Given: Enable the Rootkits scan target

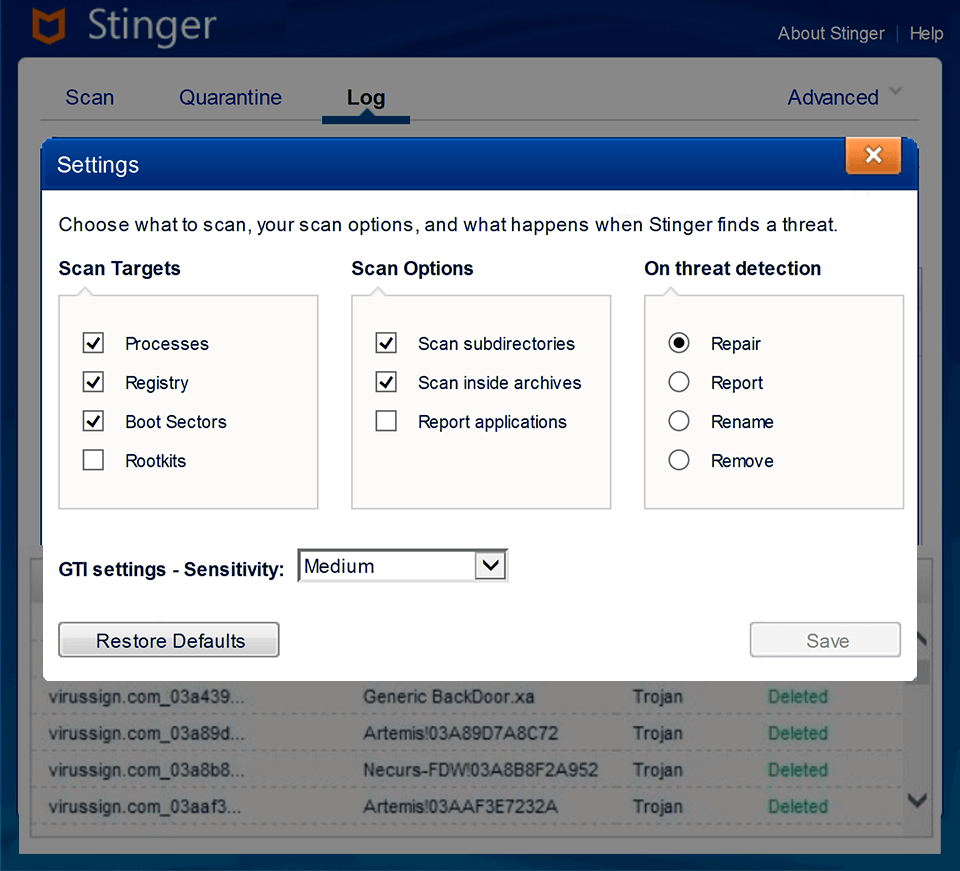Looking at the screenshot, I should pyautogui.click(x=93, y=460).
